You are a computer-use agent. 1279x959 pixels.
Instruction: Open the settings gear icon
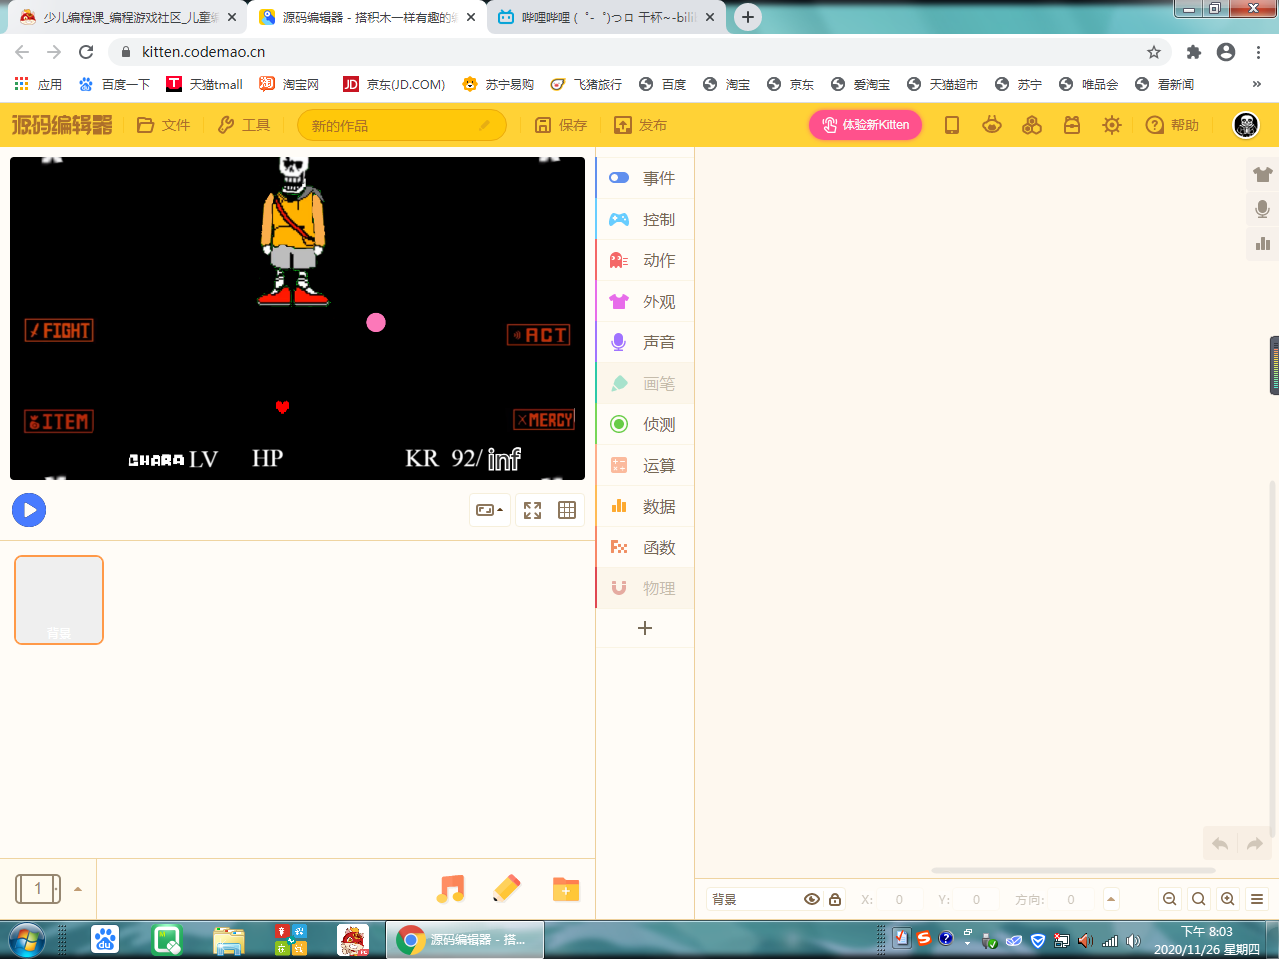coord(1112,125)
